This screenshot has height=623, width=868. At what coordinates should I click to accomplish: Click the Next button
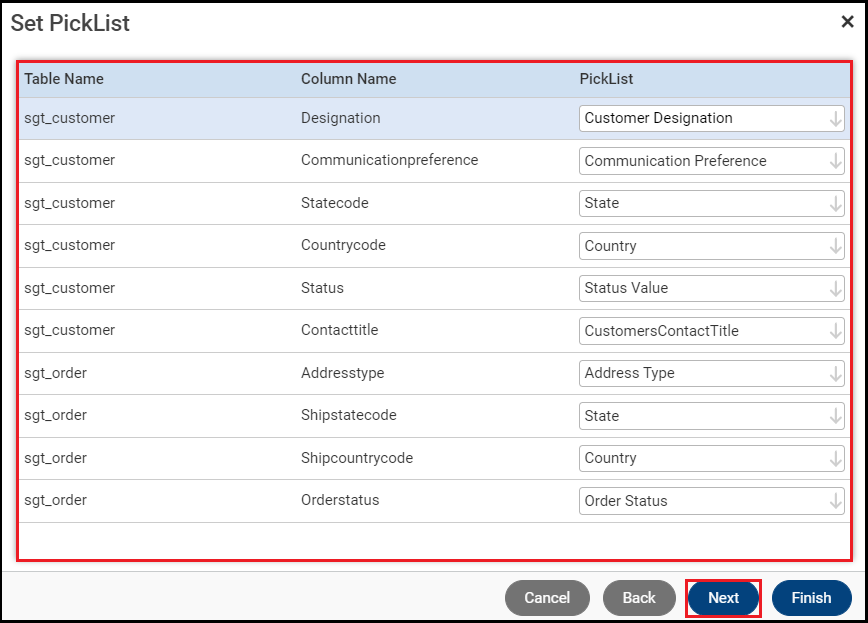(723, 598)
